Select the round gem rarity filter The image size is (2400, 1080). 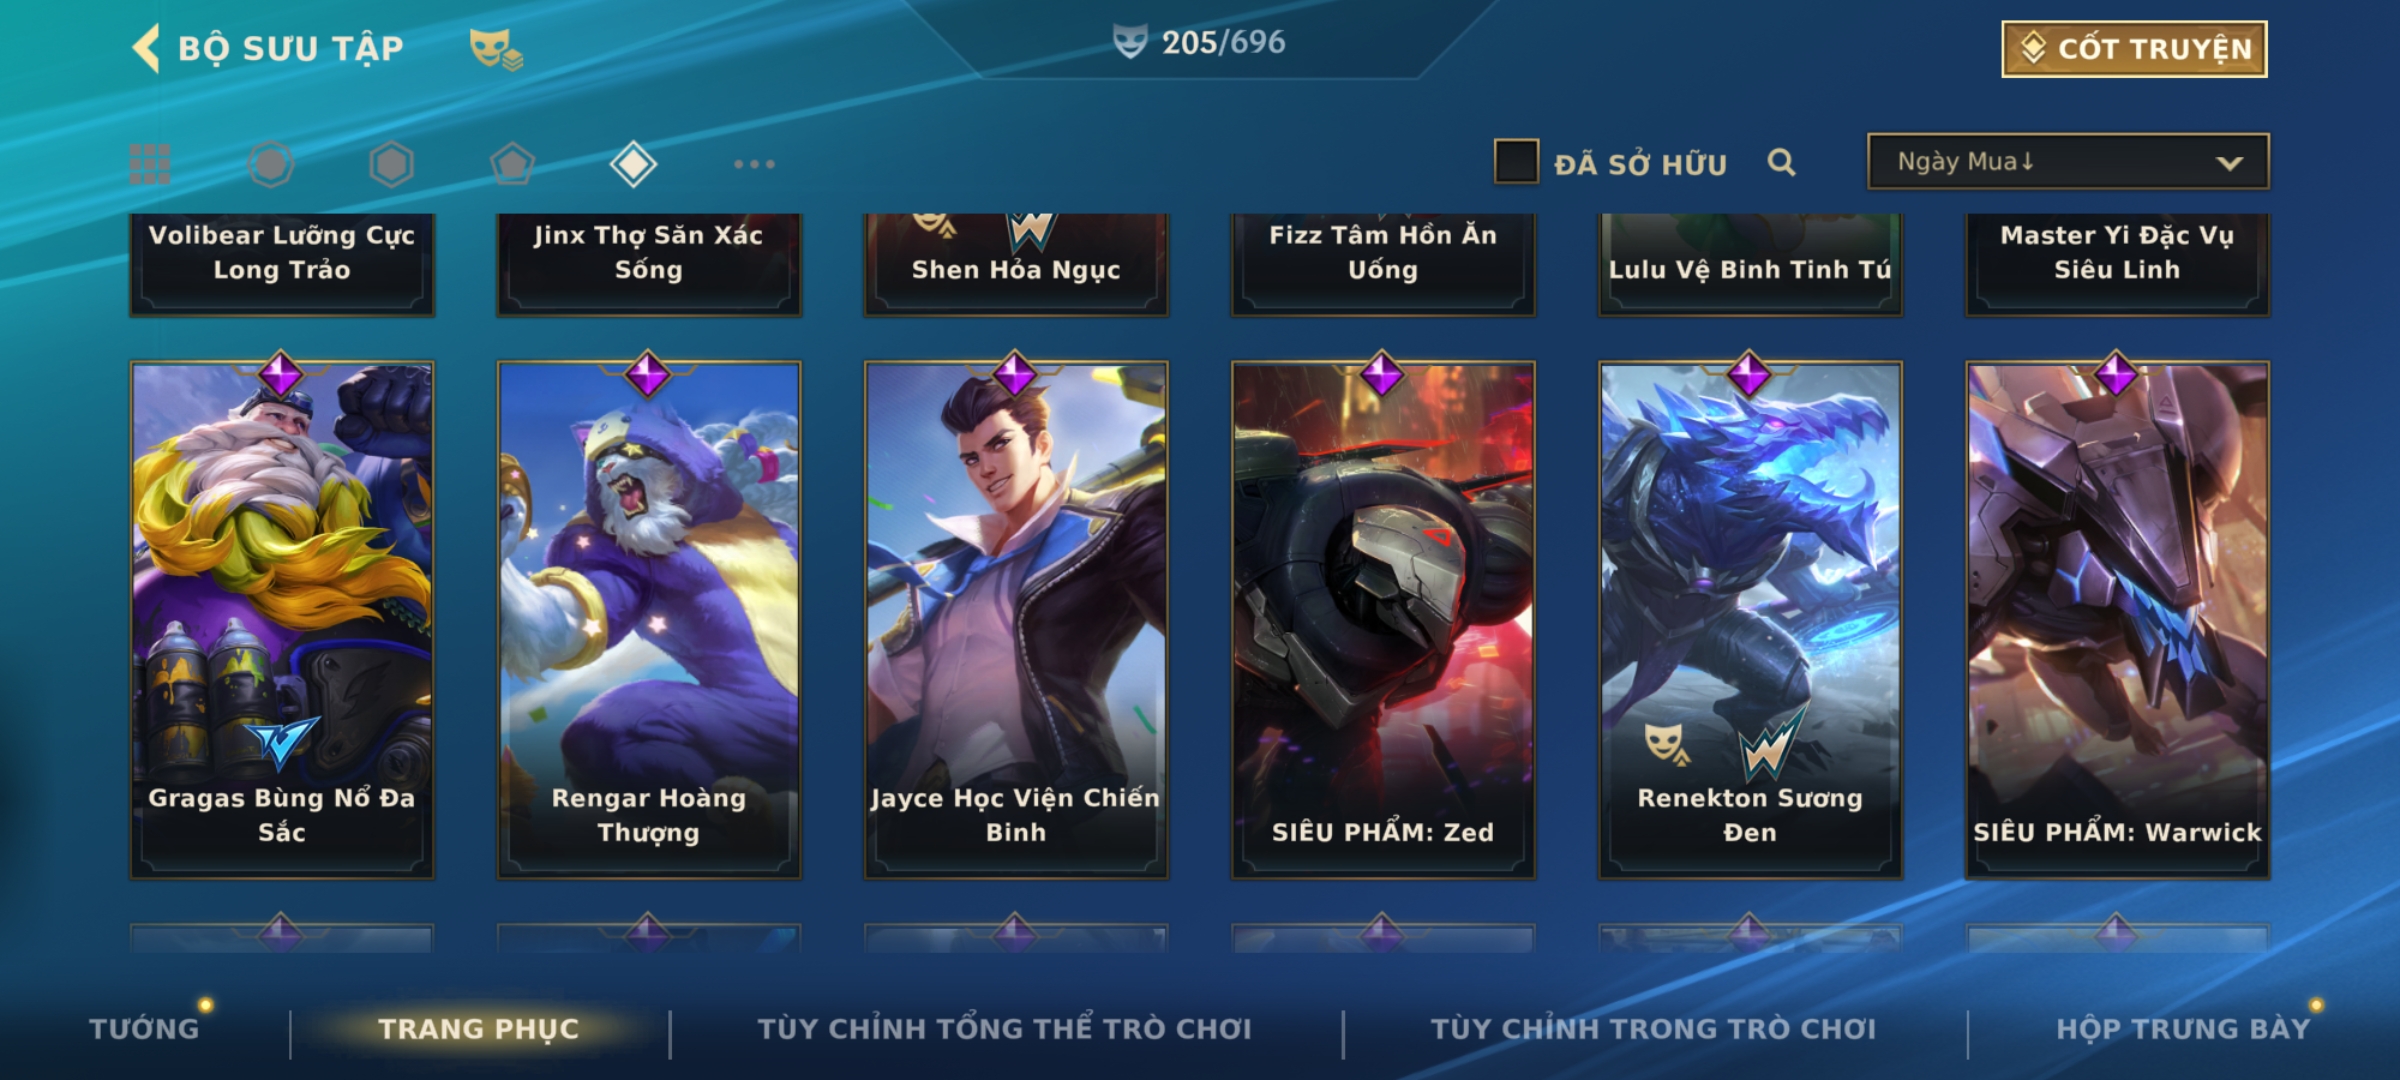click(271, 164)
